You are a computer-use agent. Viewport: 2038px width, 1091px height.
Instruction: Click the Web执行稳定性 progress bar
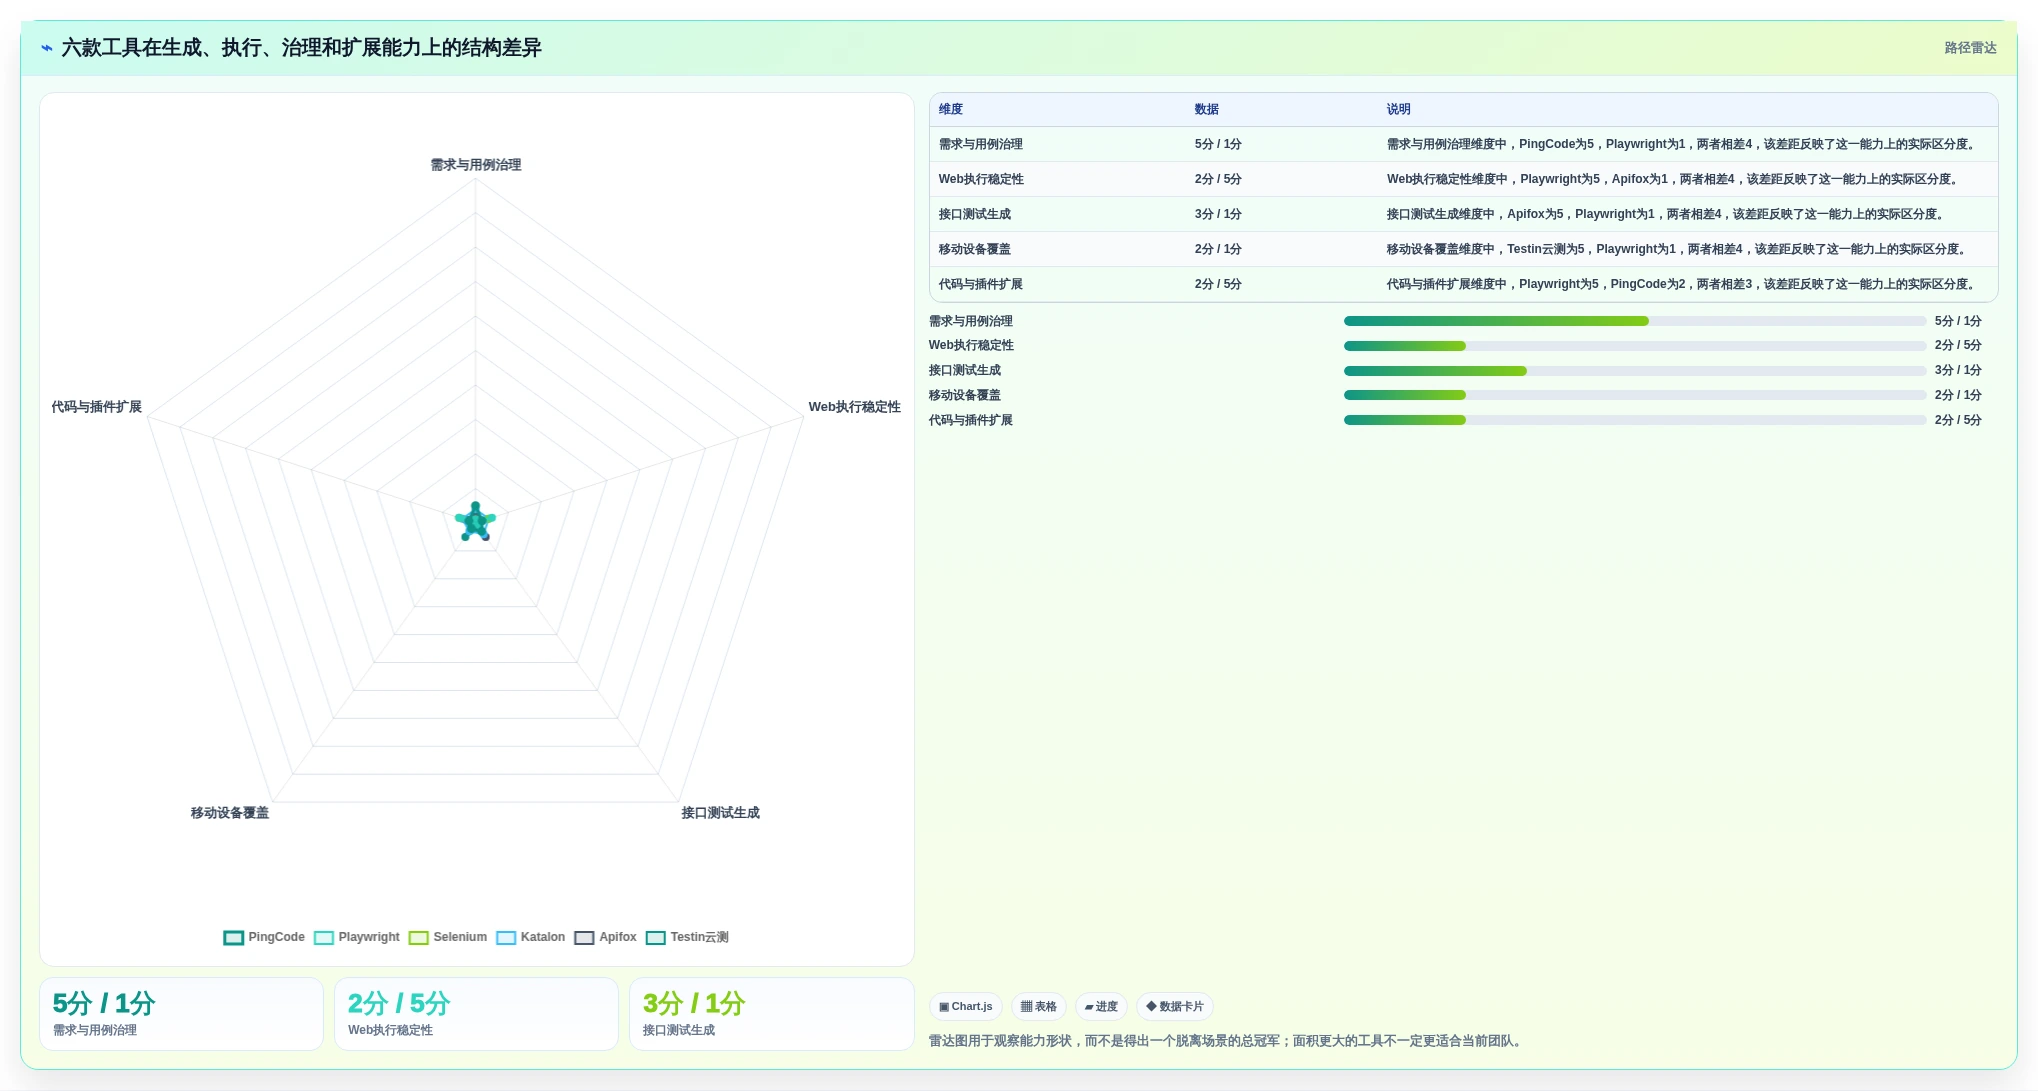1635,346
